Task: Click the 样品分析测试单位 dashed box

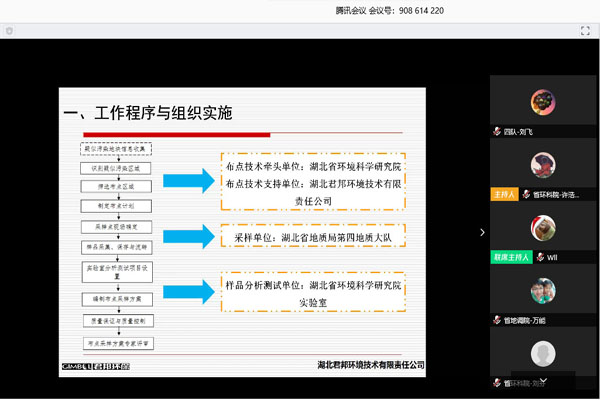Action: [x=312, y=292]
